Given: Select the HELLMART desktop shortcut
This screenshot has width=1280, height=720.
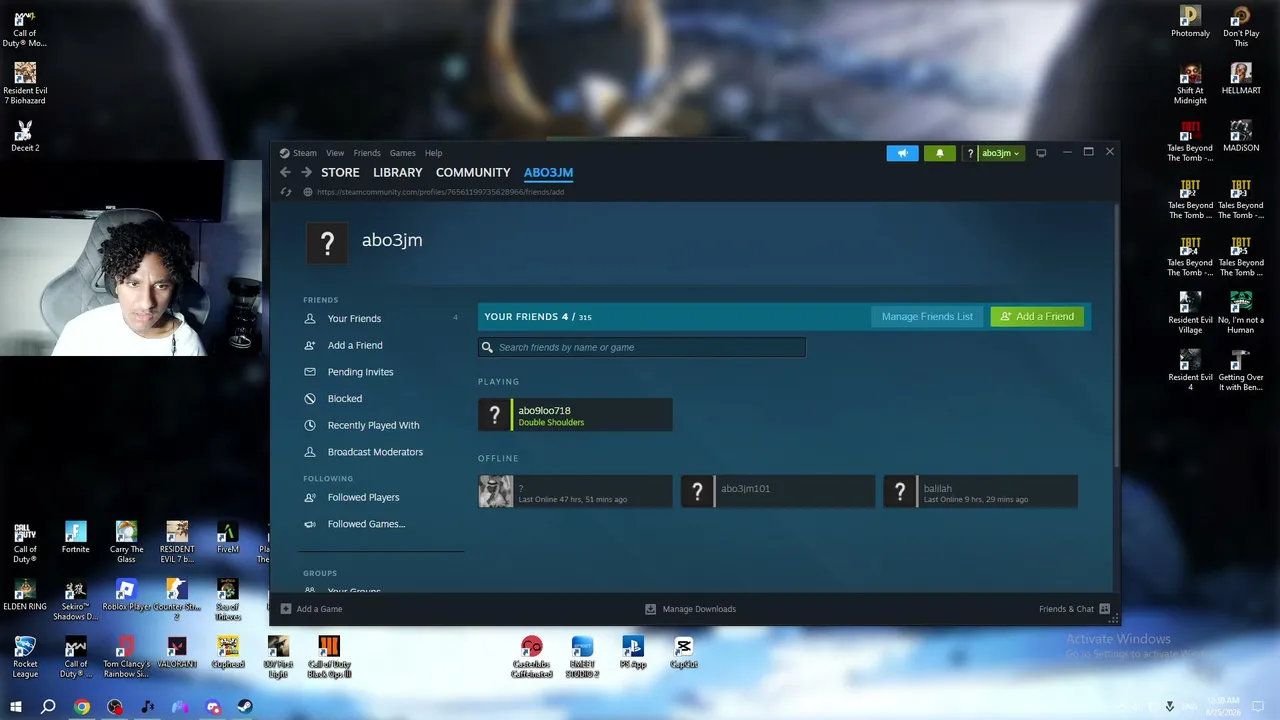Looking at the screenshot, I should tap(1241, 79).
